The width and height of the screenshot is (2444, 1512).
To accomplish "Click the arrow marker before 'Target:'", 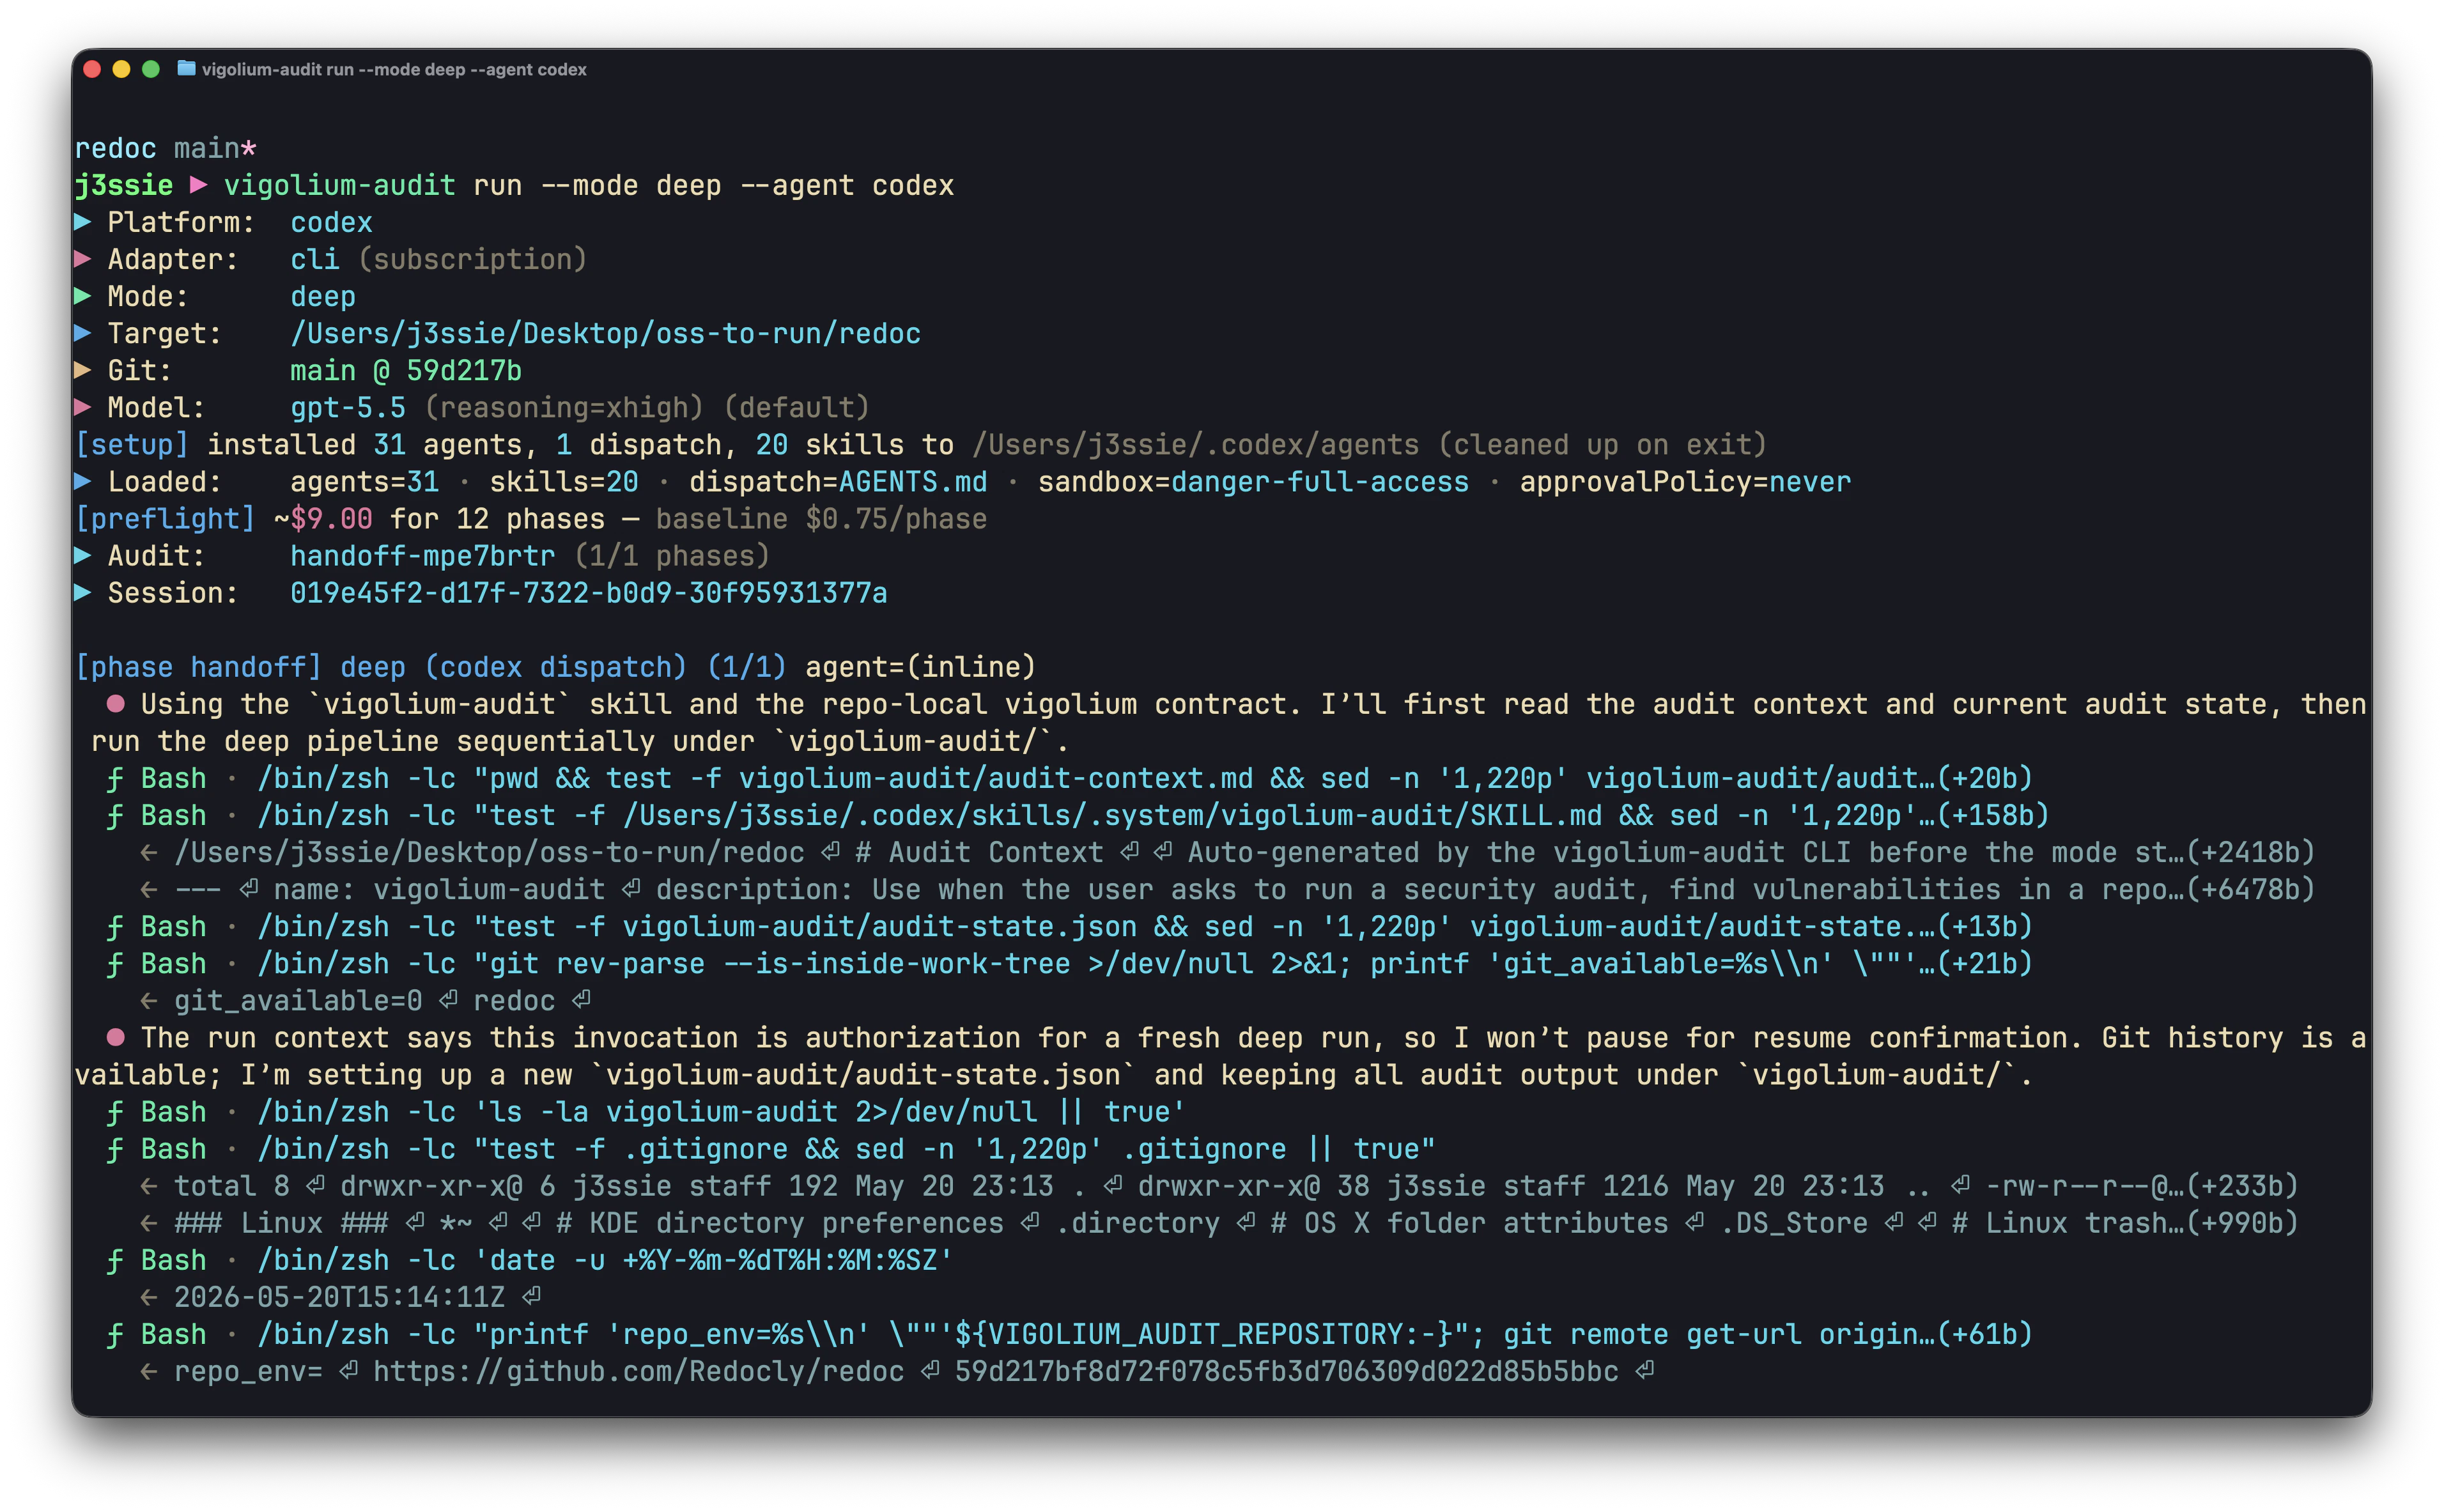I will point(83,333).
